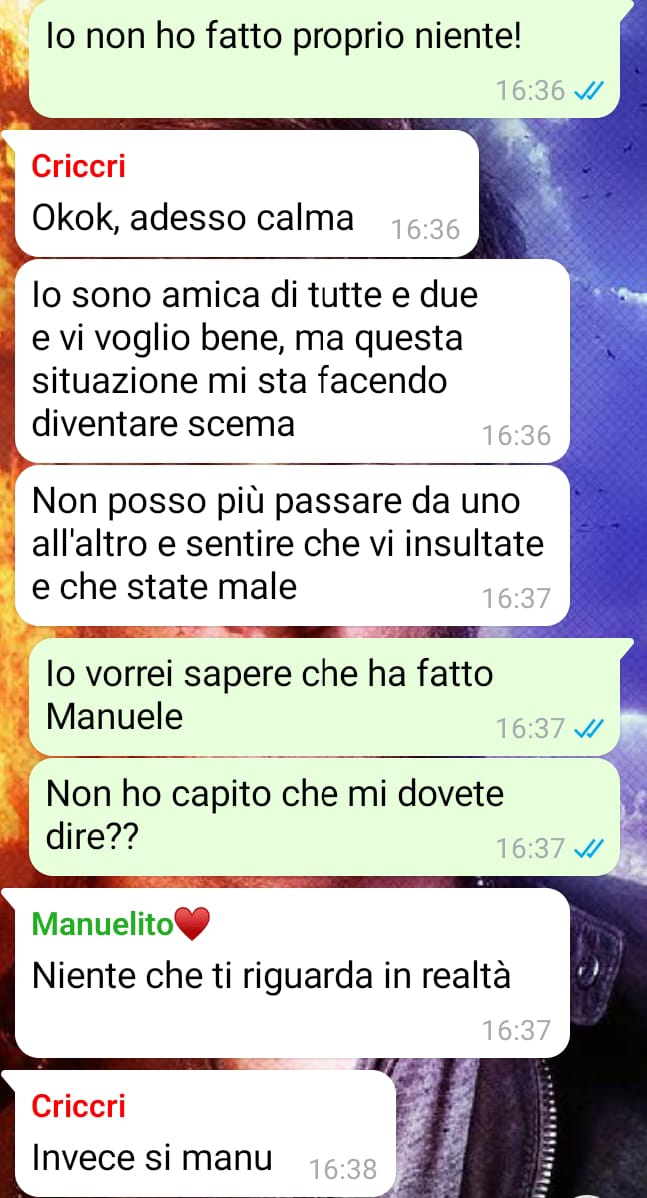Select the 'Niente che ti riguarda in realtà' message

point(292,973)
